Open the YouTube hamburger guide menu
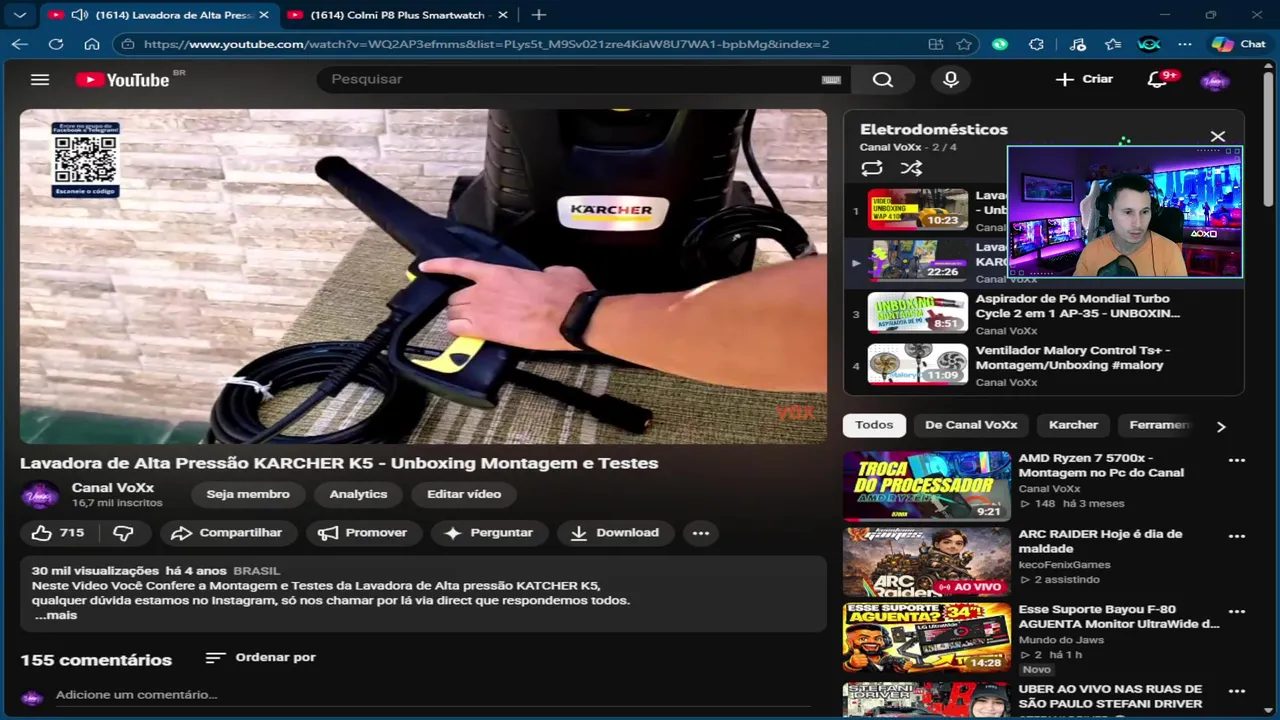Image resolution: width=1280 pixels, height=720 pixels. point(40,80)
